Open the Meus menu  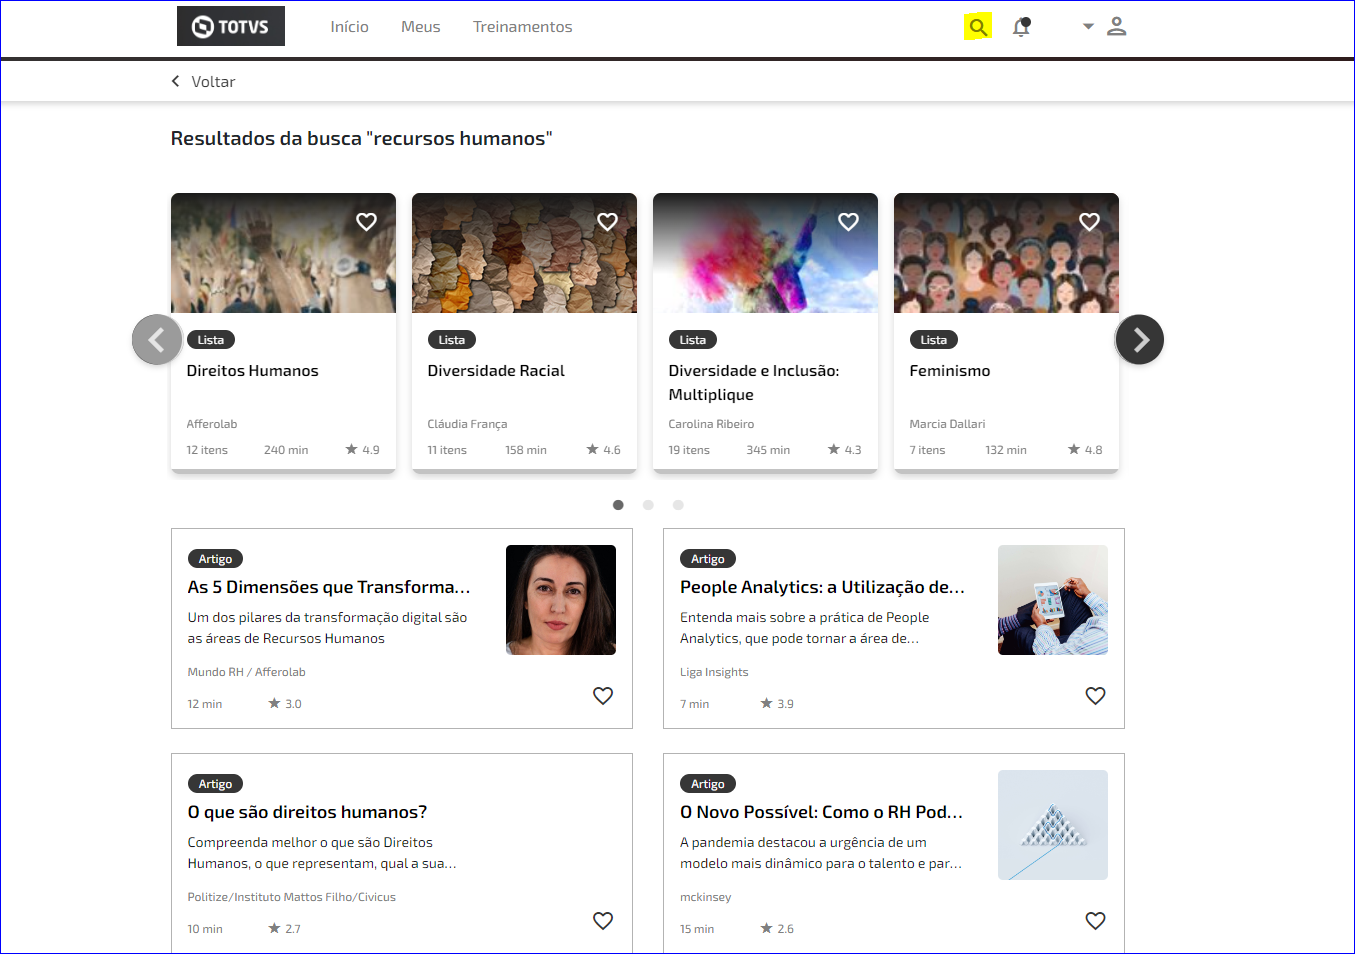[421, 27]
